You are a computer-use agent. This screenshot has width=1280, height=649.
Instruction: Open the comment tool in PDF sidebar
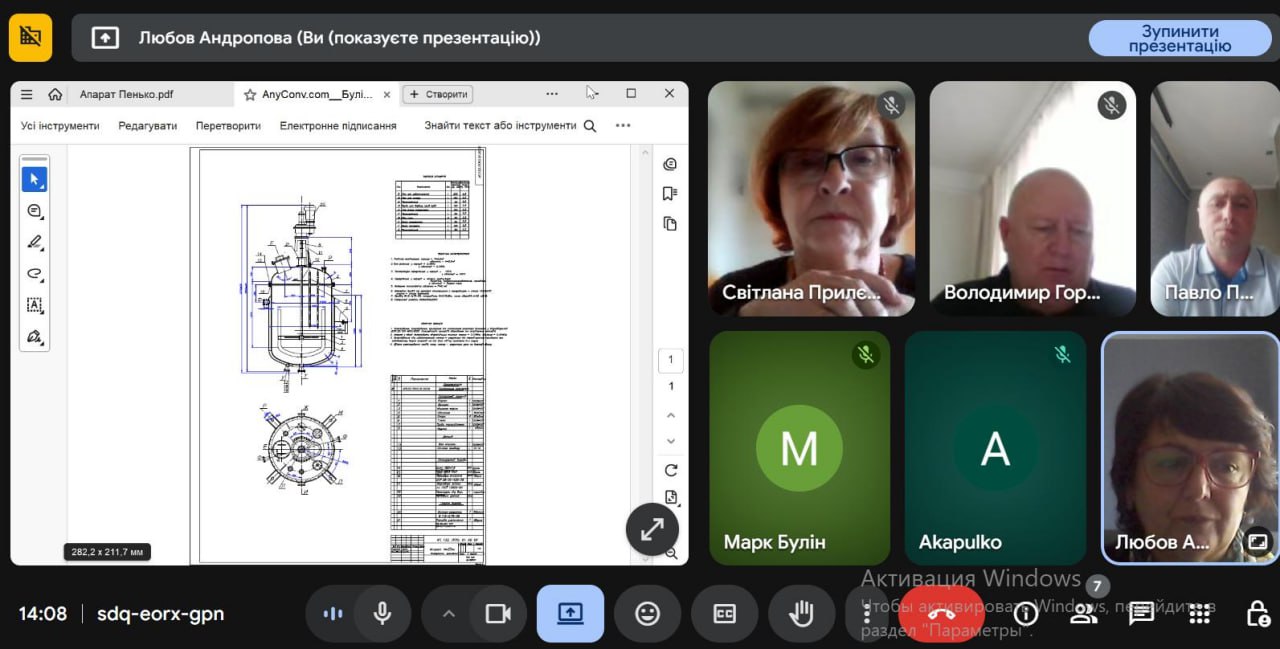click(x=34, y=211)
